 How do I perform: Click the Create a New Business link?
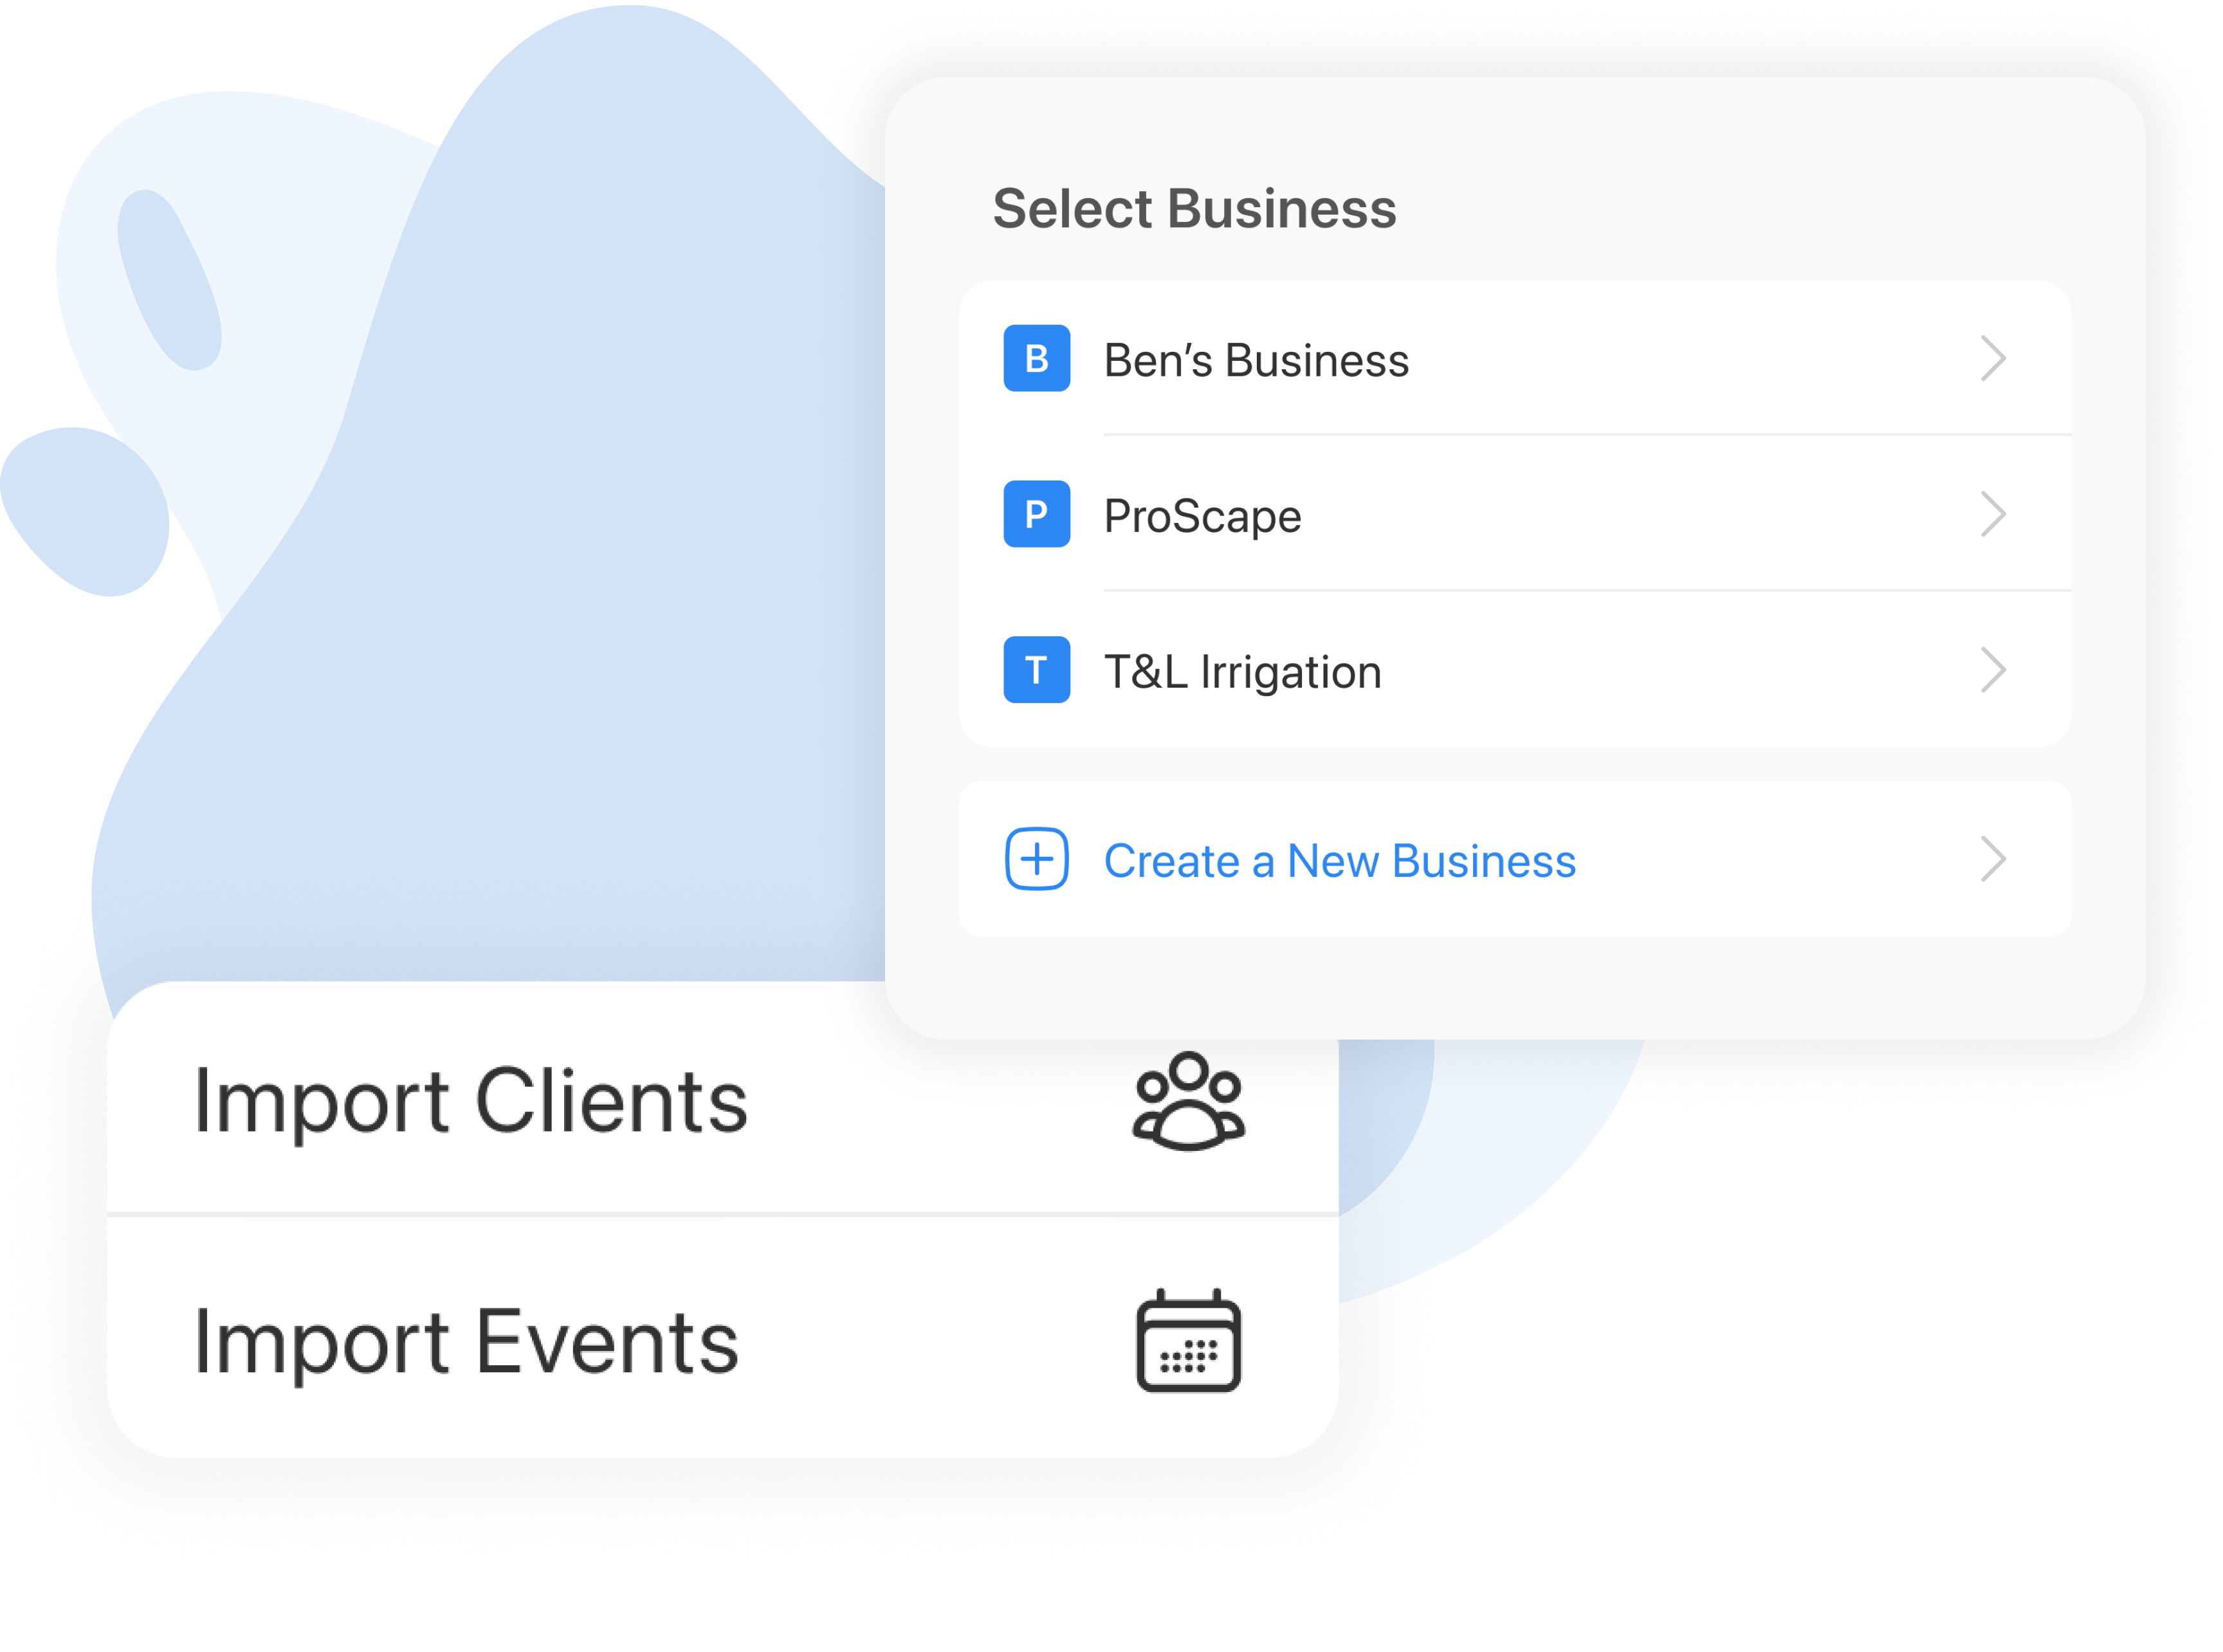point(1339,860)
